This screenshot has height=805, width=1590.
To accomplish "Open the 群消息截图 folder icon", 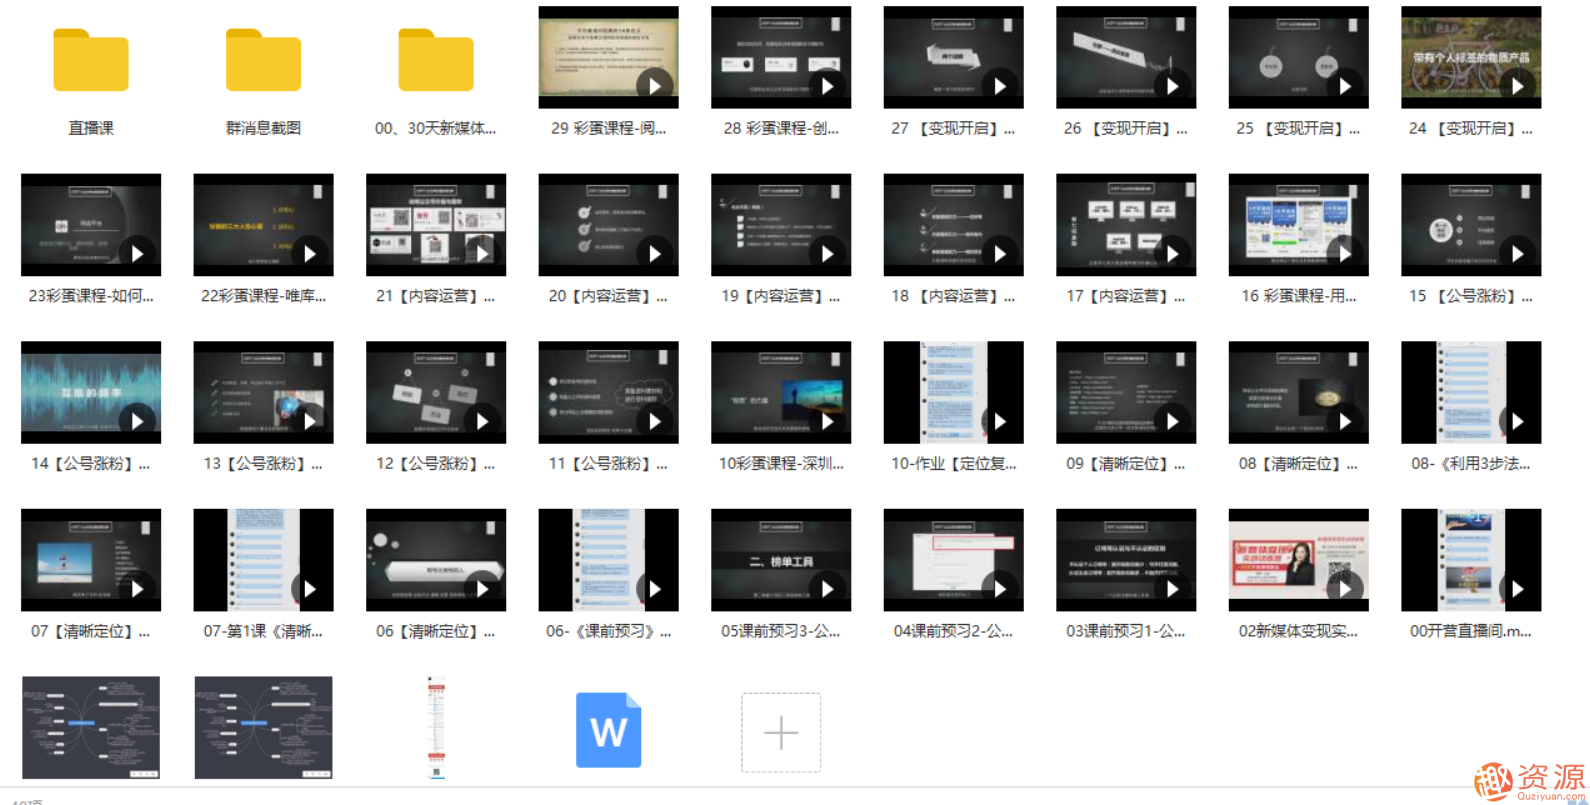I will pyautogui.click(x=263, y=60).
